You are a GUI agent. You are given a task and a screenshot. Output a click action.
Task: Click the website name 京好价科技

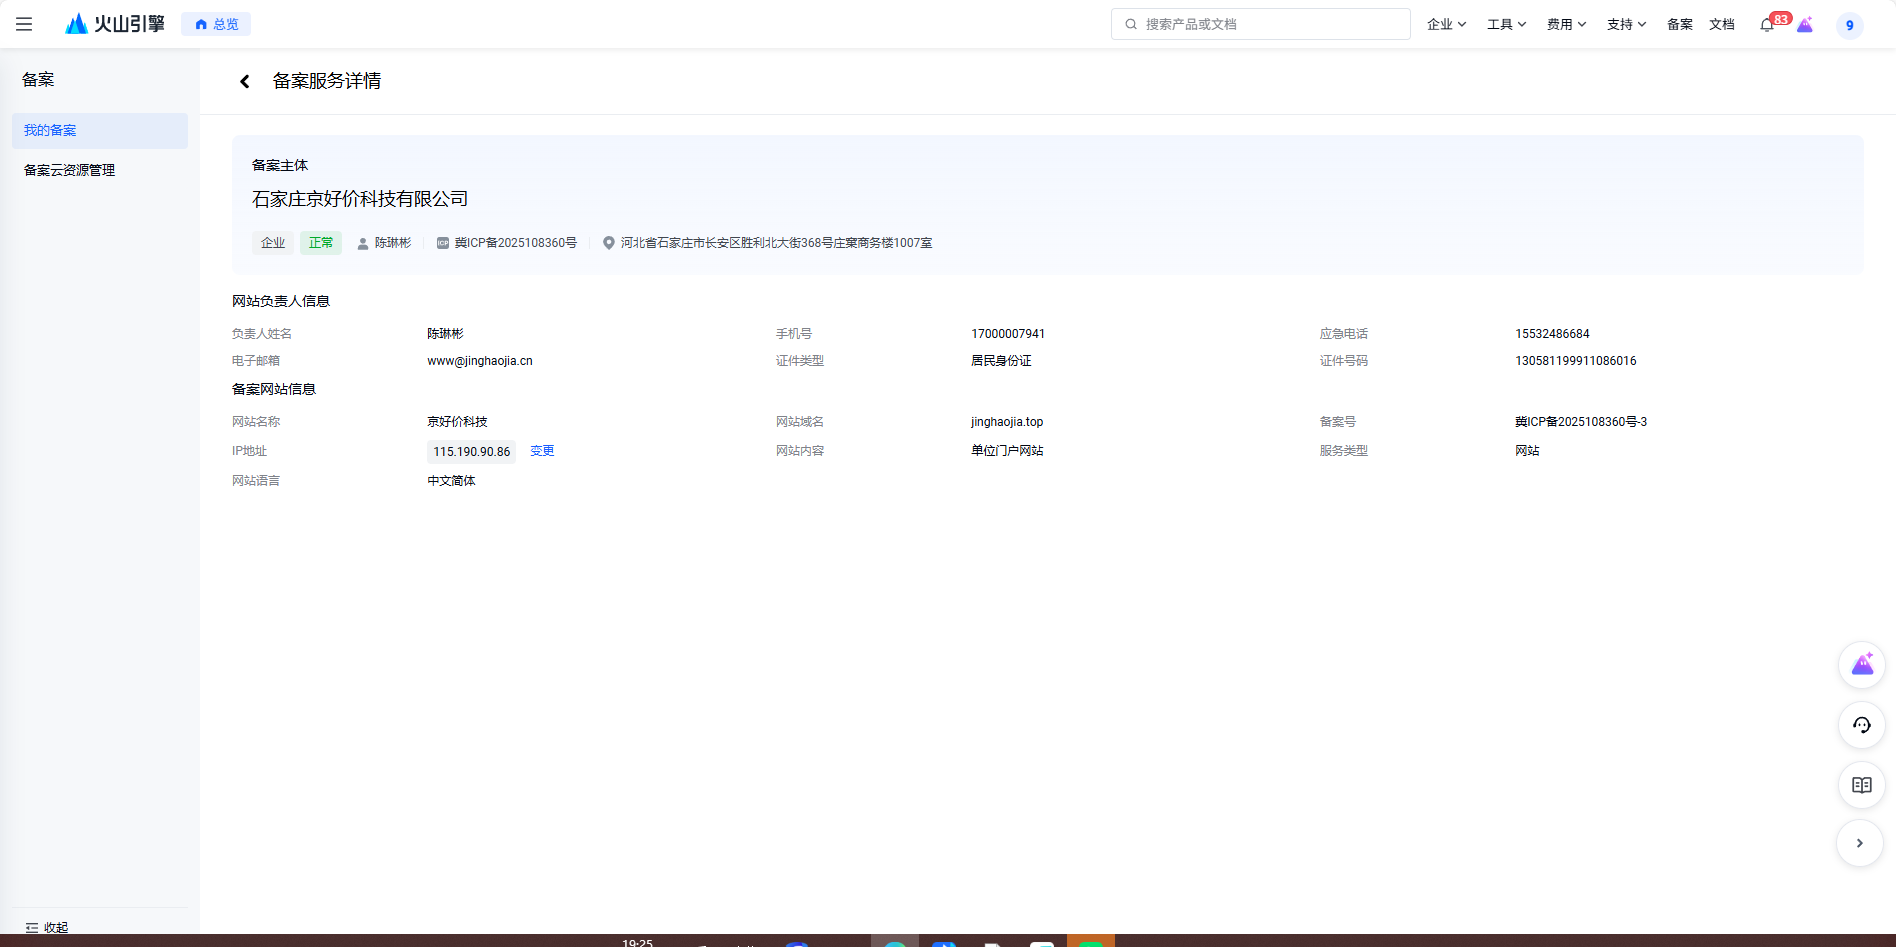click(x=457, y=422)
